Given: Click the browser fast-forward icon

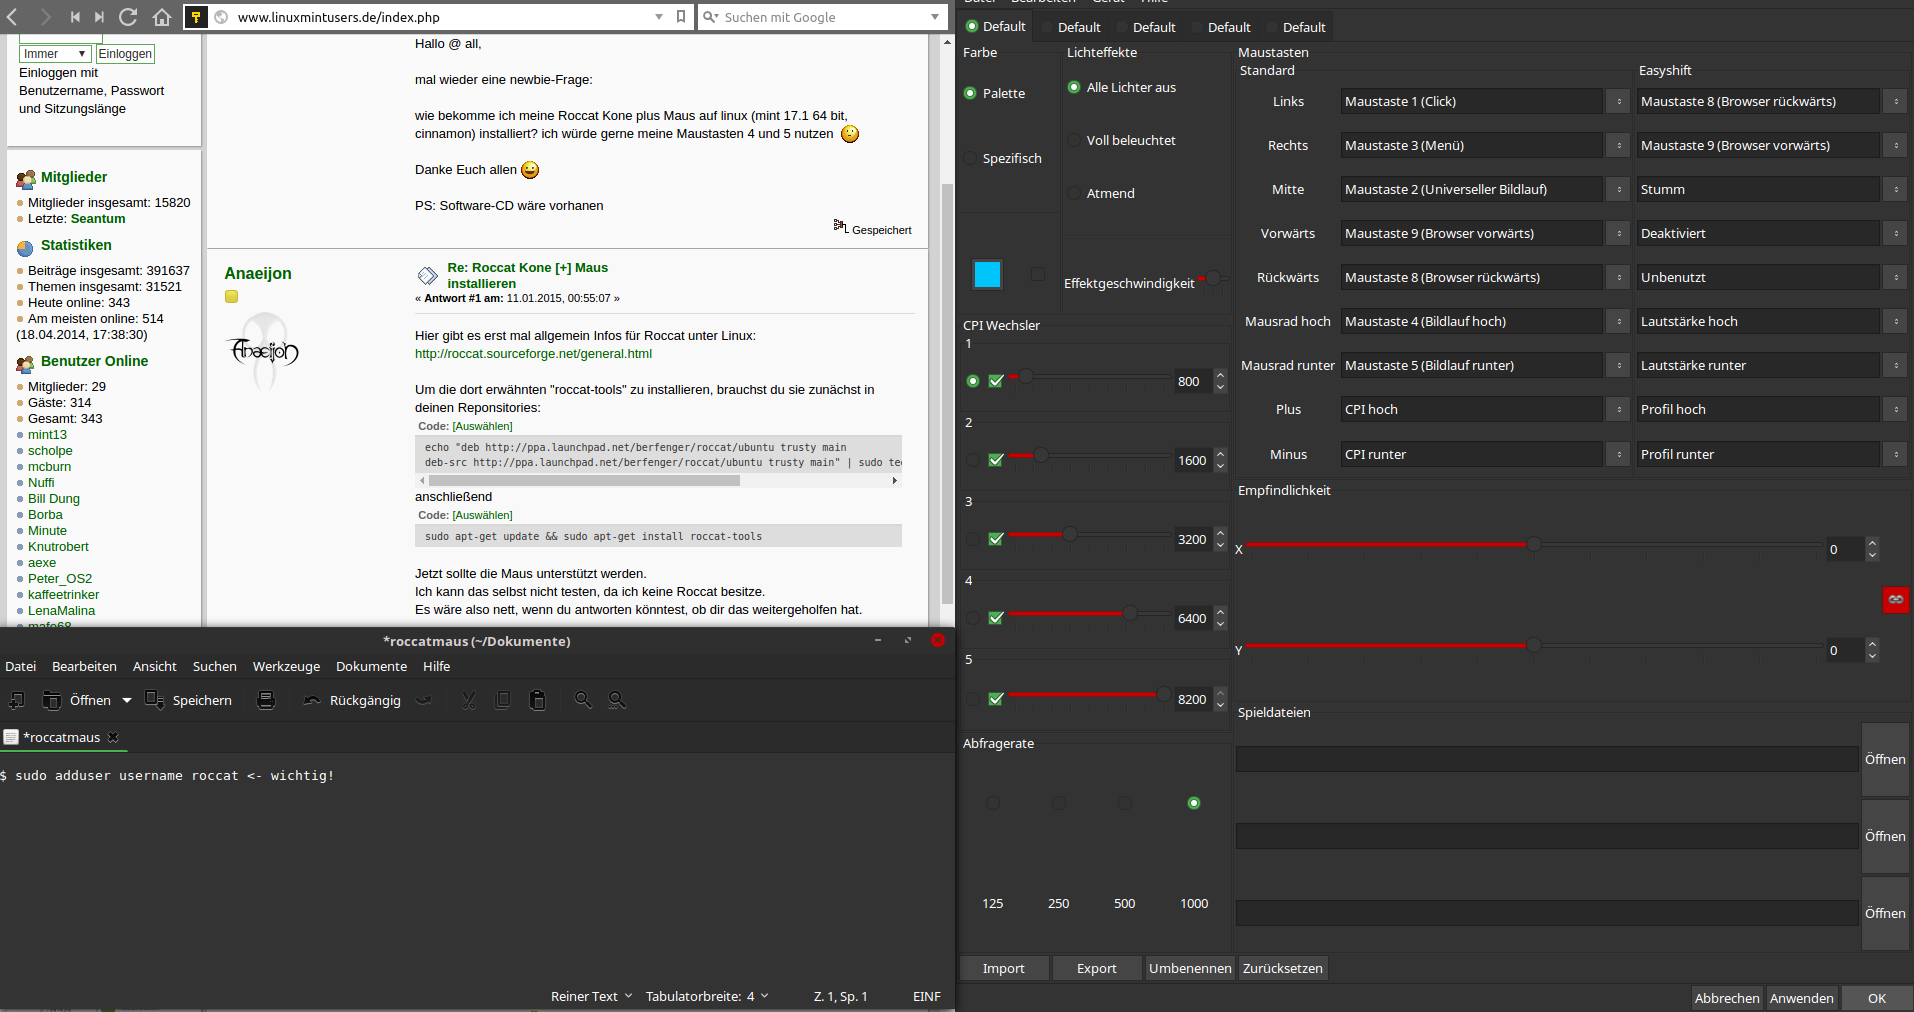Looking at the screenshot, I should point(99,17).
